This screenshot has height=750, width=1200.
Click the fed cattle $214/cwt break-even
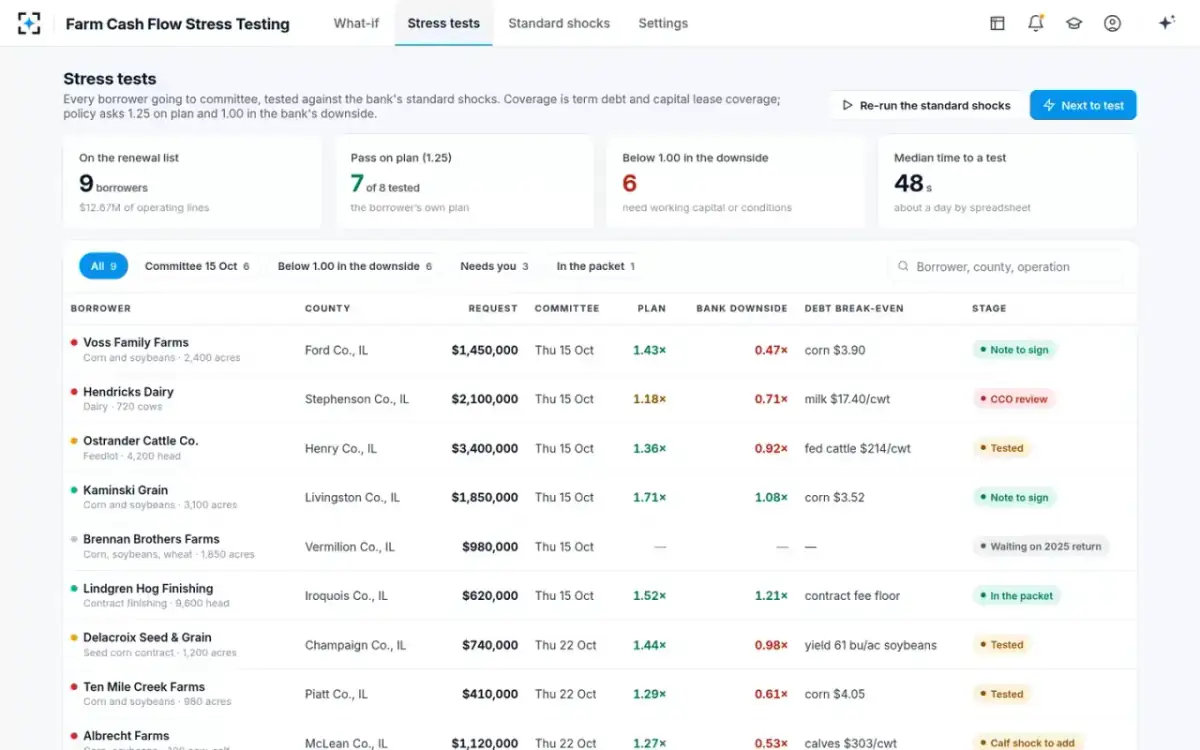(858, 448)
